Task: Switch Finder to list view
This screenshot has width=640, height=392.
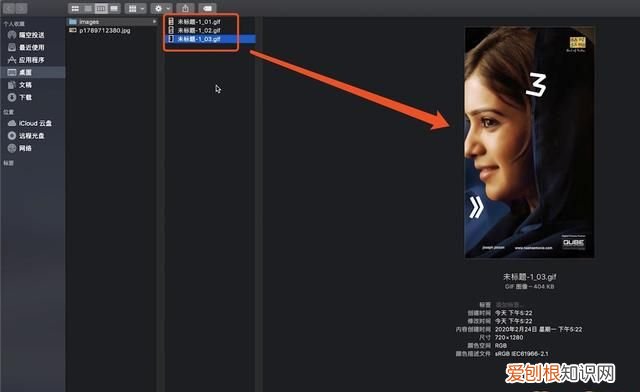Action: [x=88, y=8]
